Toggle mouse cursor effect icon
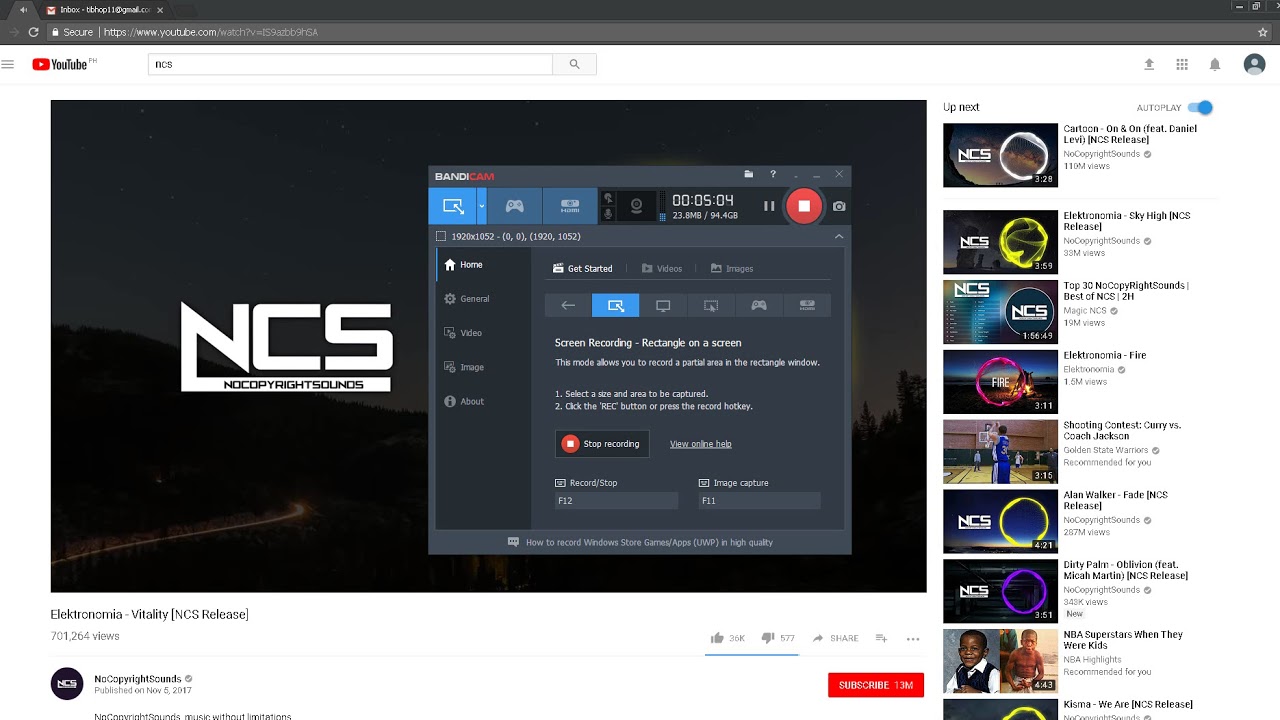This screenshot has width=1280, height=720. 608,198
